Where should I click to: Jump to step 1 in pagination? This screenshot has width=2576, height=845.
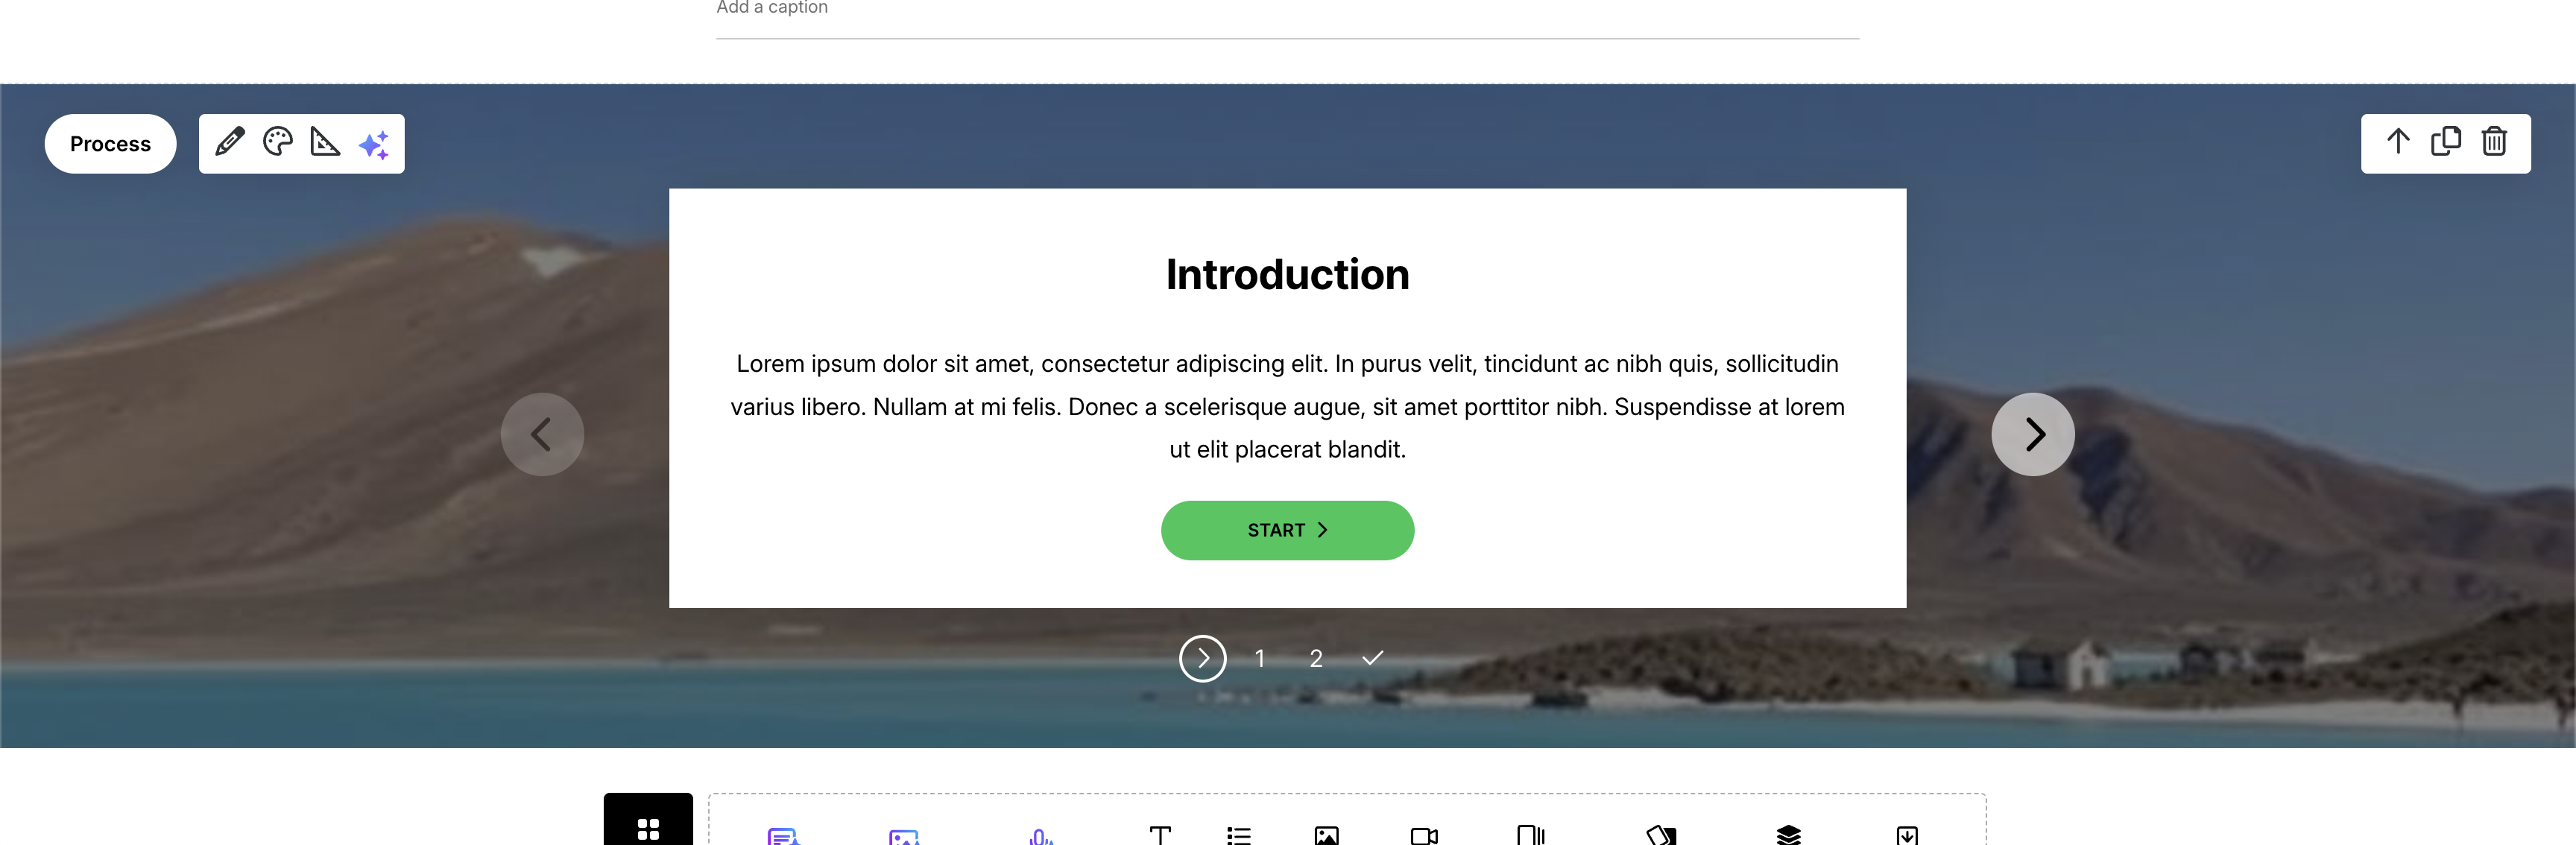[x=1260, y=659]
